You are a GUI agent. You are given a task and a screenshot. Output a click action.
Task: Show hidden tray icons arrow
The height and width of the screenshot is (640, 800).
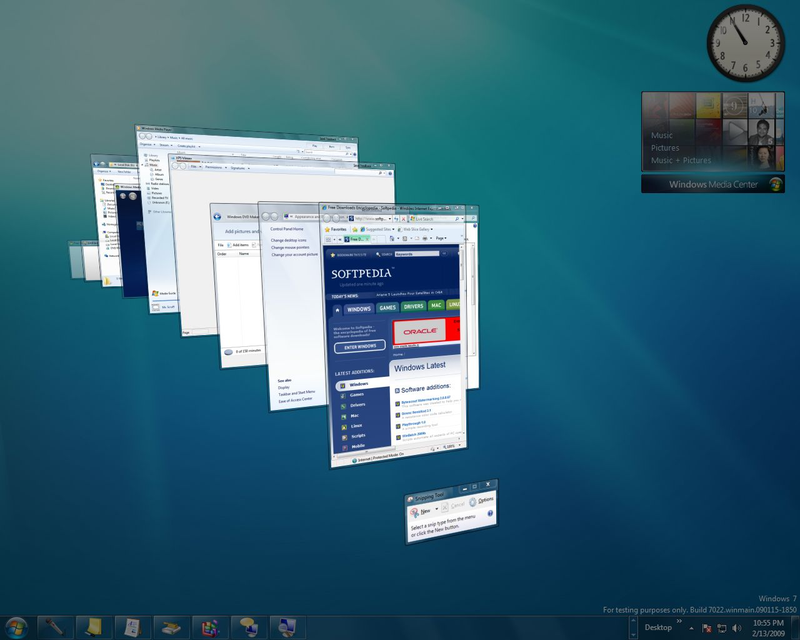[x=691, y=628]
